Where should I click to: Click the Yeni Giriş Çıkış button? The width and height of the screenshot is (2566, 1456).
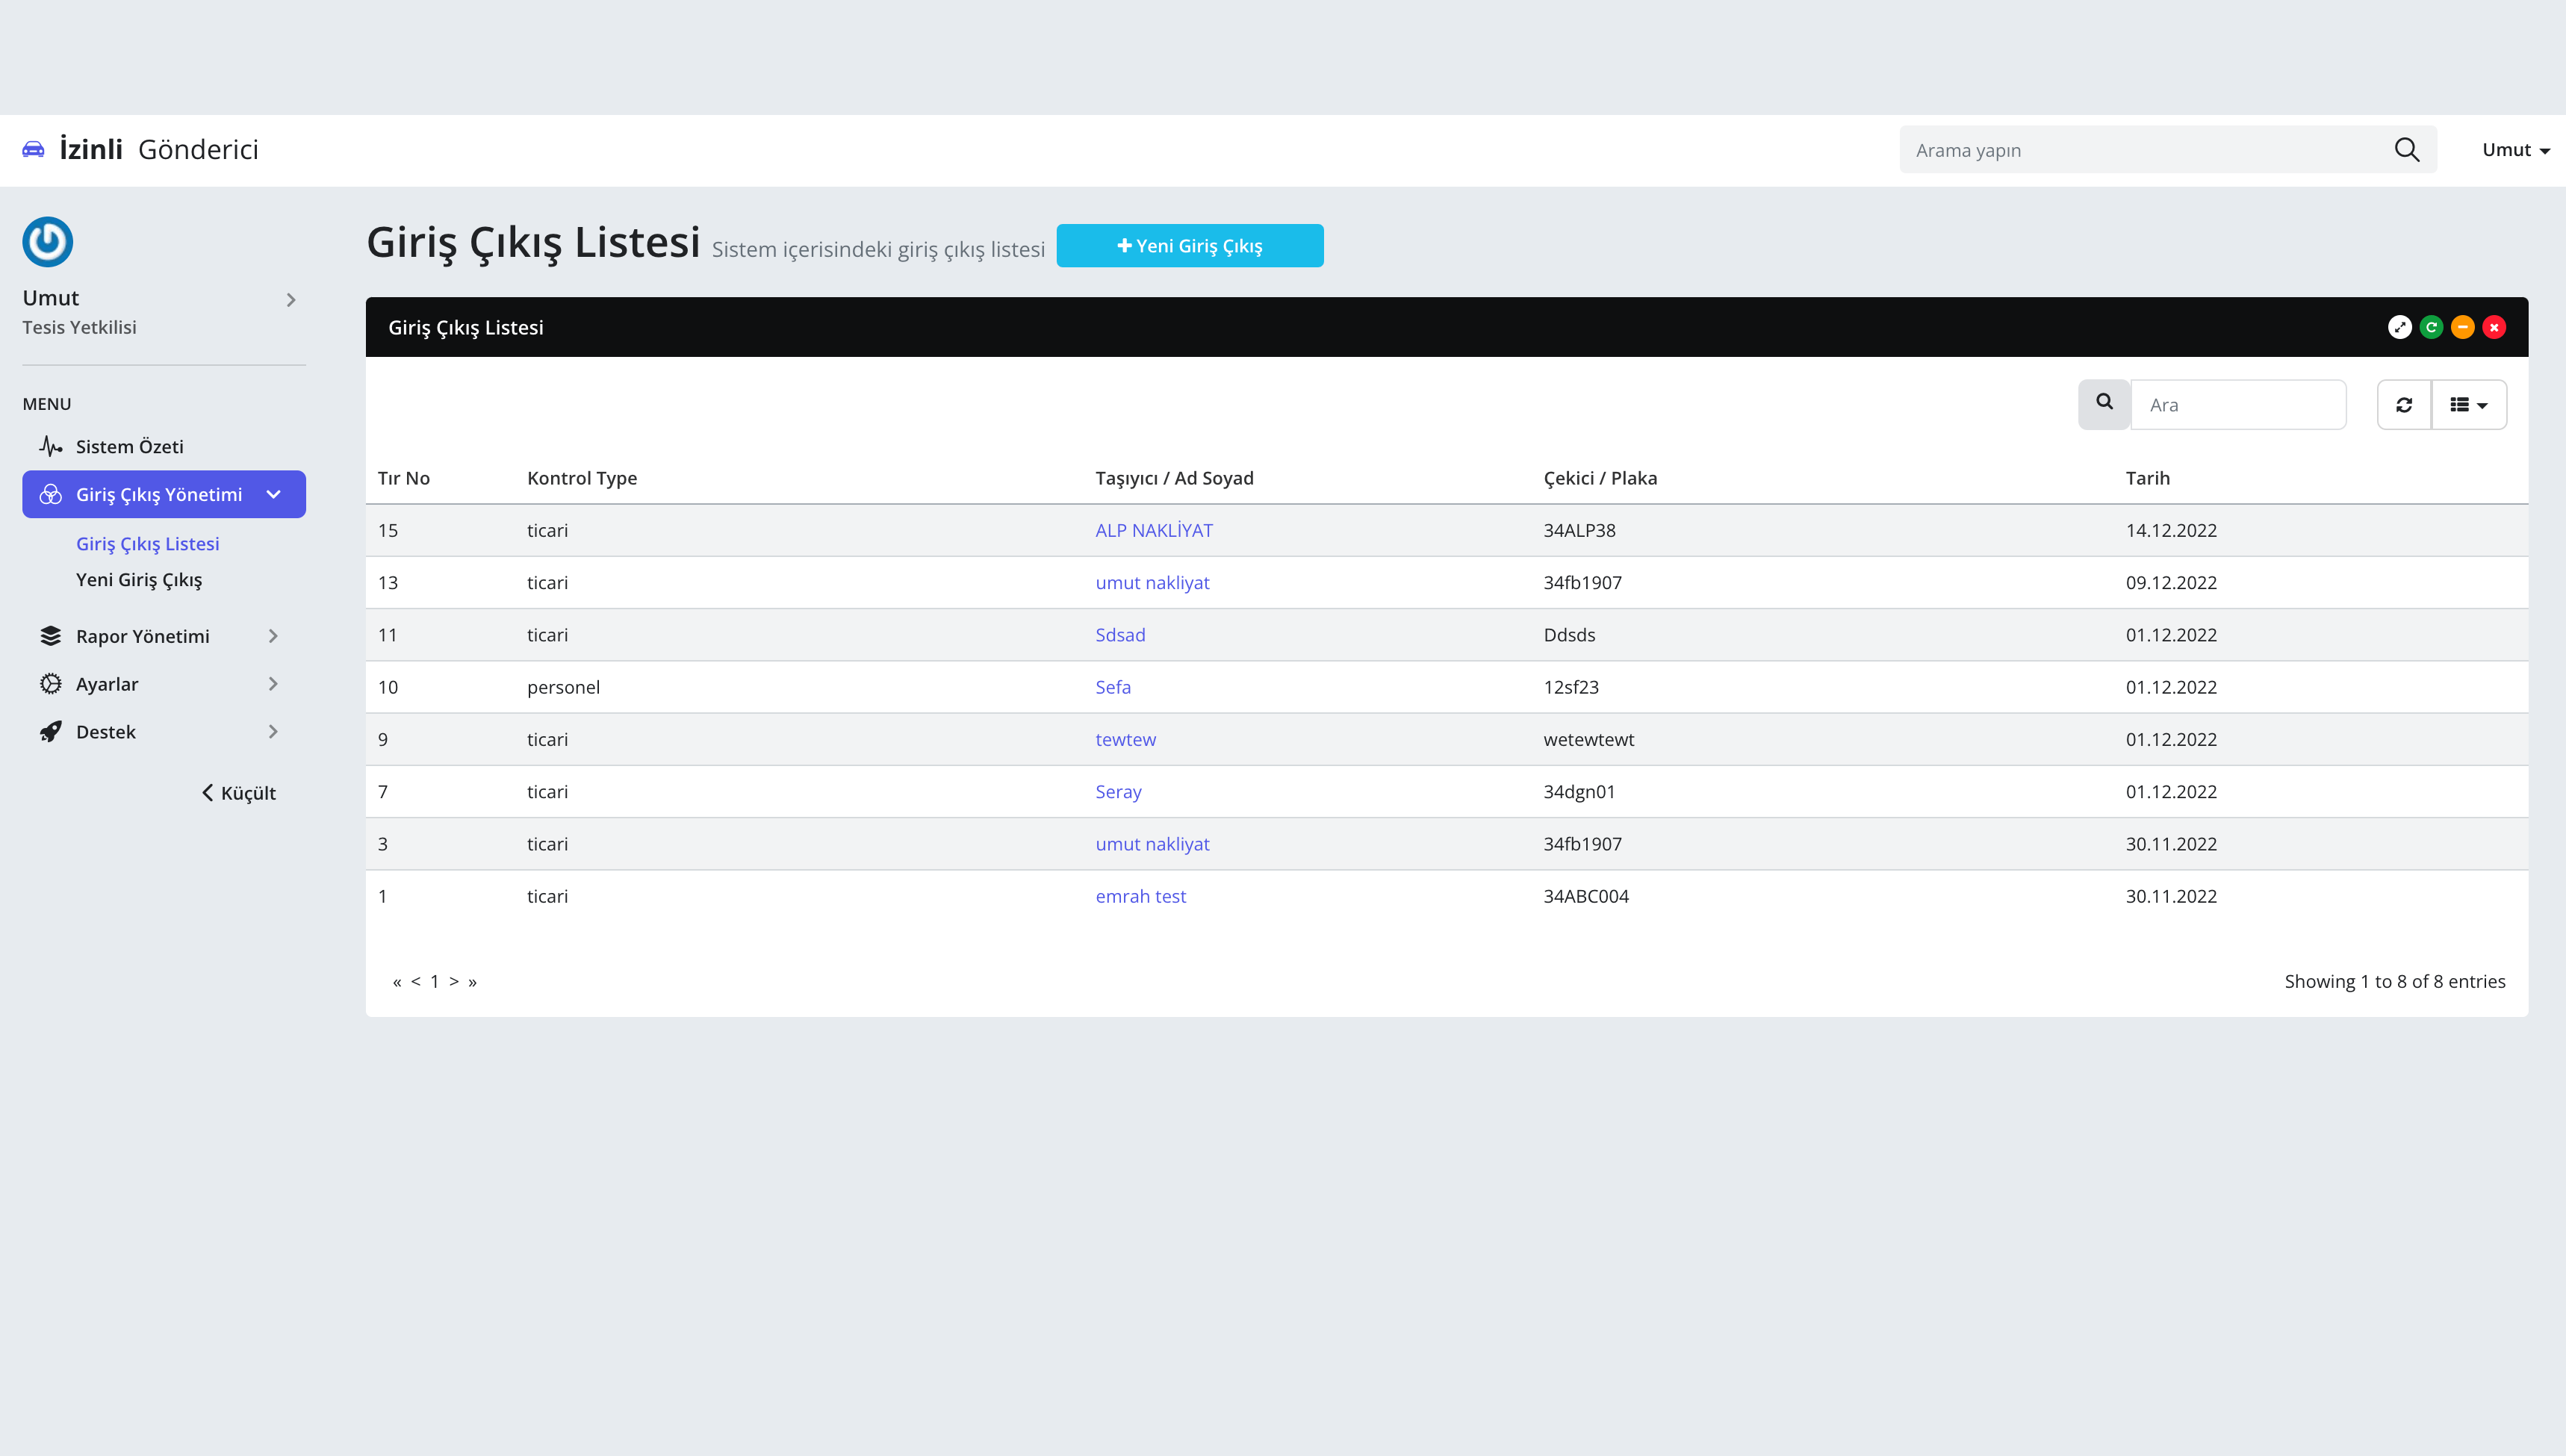coord(1189,245)
